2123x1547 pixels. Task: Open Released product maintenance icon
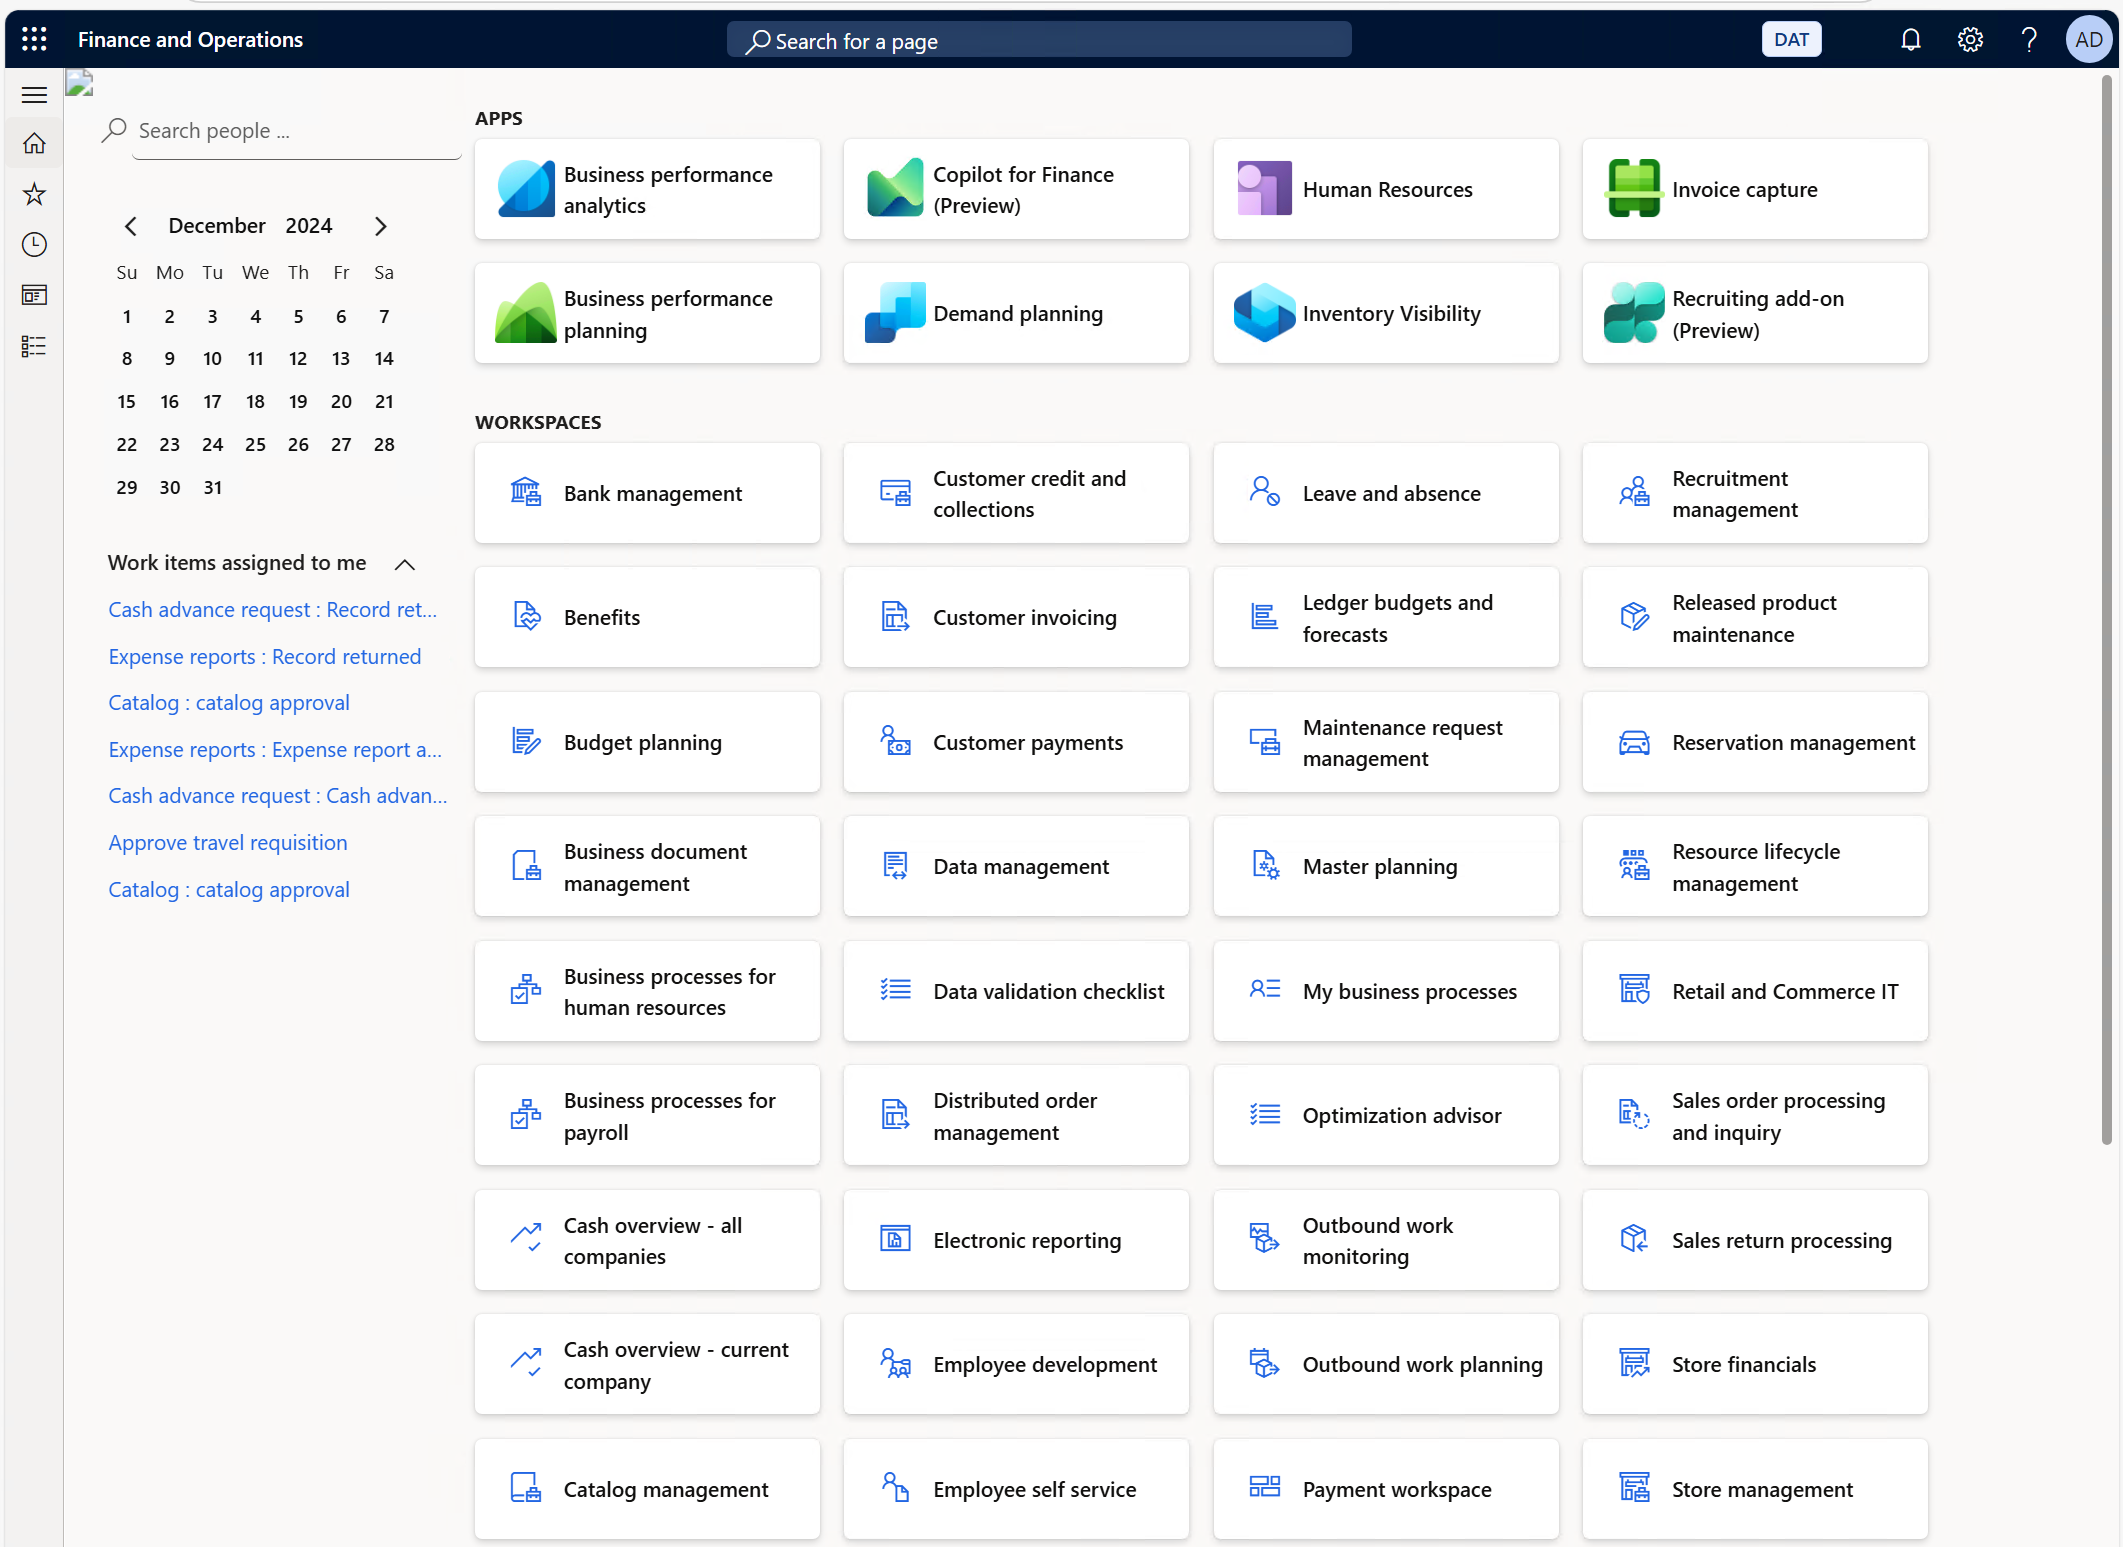(1634, 616)
